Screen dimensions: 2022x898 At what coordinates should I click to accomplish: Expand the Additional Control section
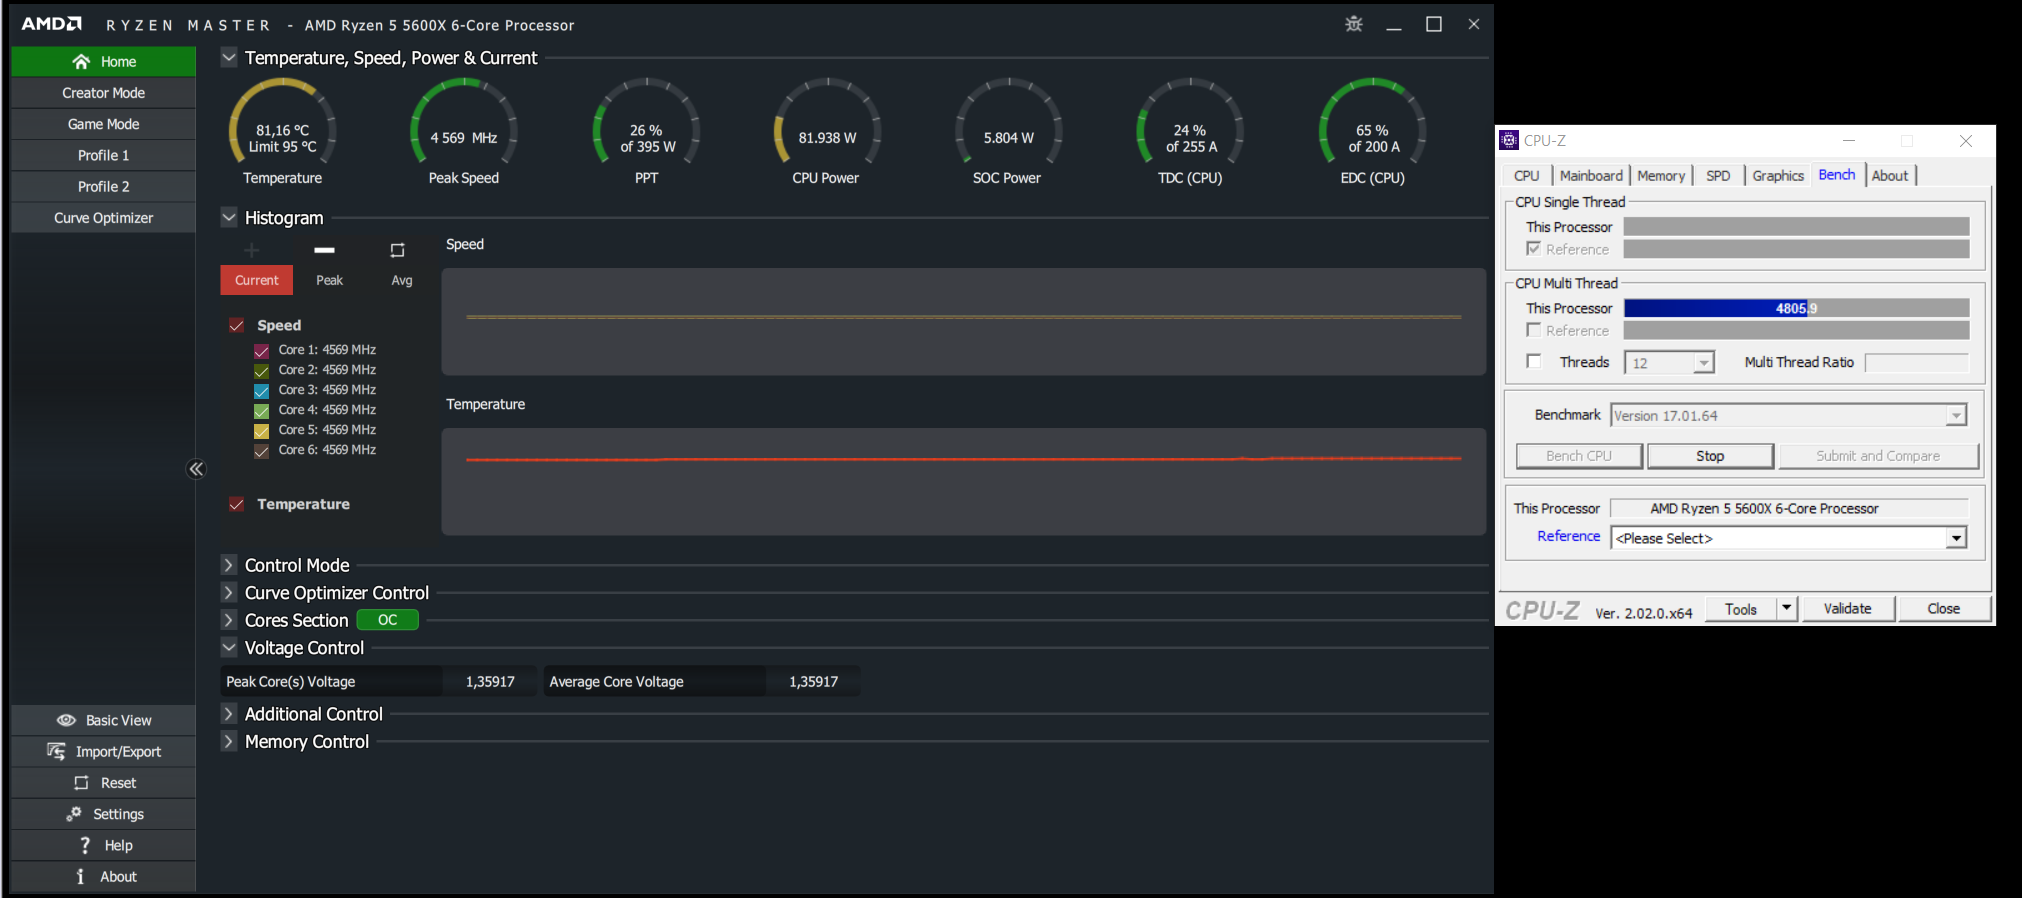coord(229,713)
